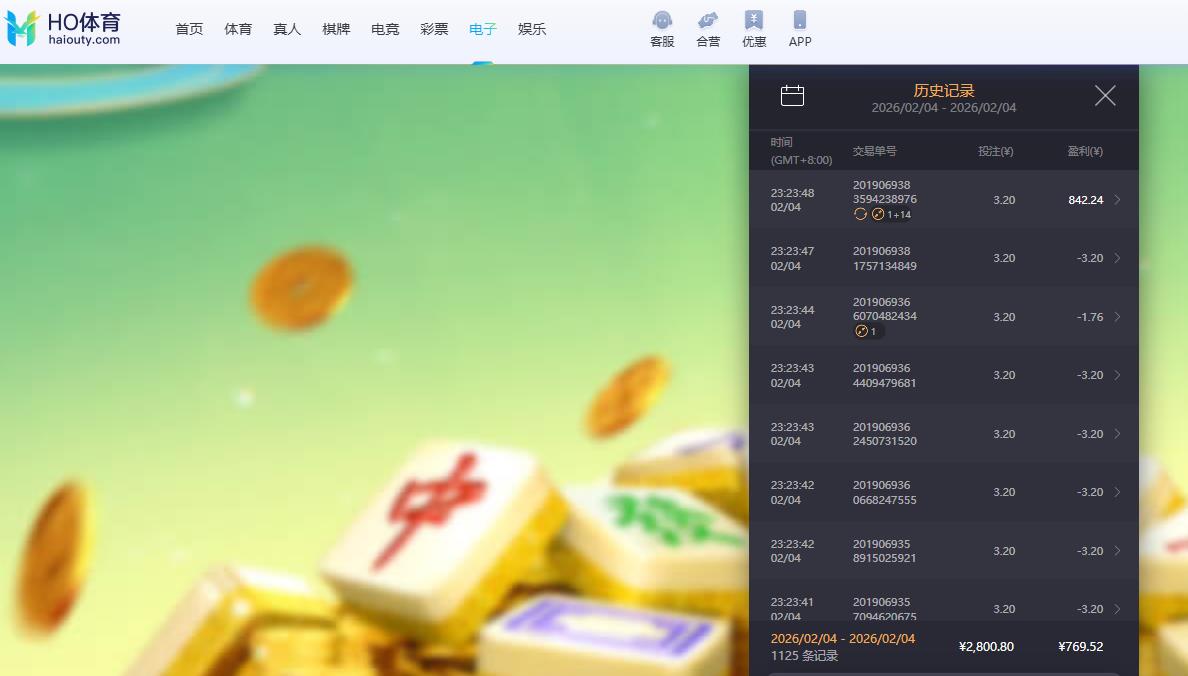Open the 优惠 promotions ribbon icon
Viewport: 1188px width, 676px height.
tap(753, 27)
